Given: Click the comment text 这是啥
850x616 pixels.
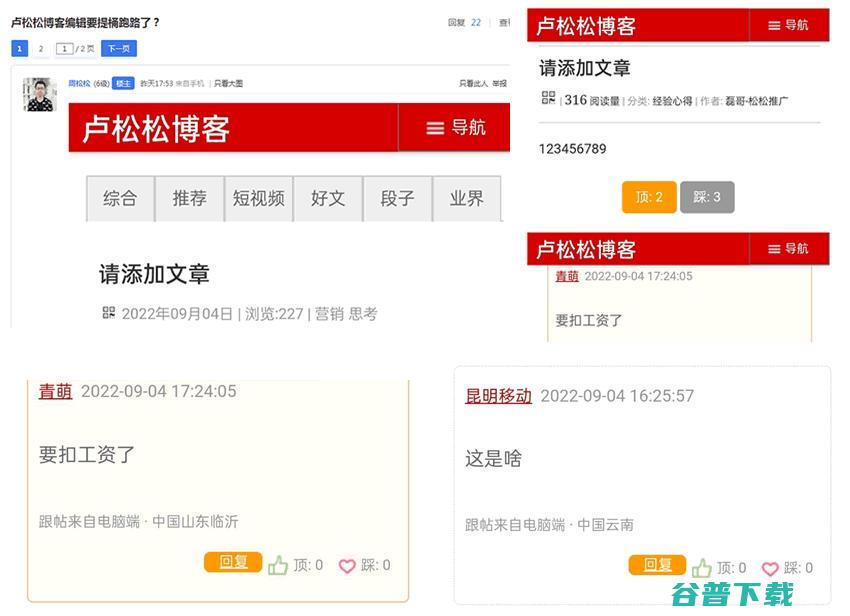Looking at the screenshot, I should pyautogui.click(x=493, y=459).
